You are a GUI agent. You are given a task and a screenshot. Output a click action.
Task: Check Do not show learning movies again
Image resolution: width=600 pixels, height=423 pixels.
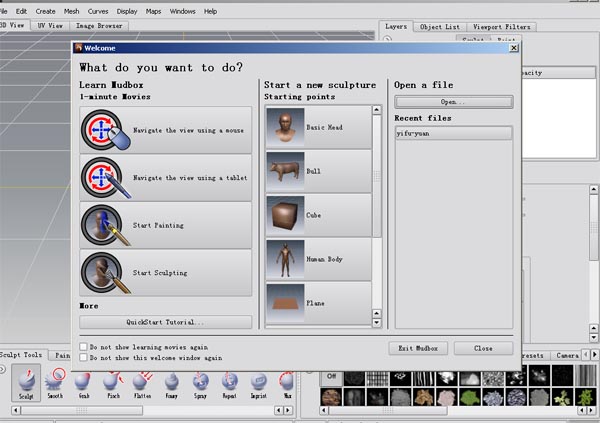(83, 347)
